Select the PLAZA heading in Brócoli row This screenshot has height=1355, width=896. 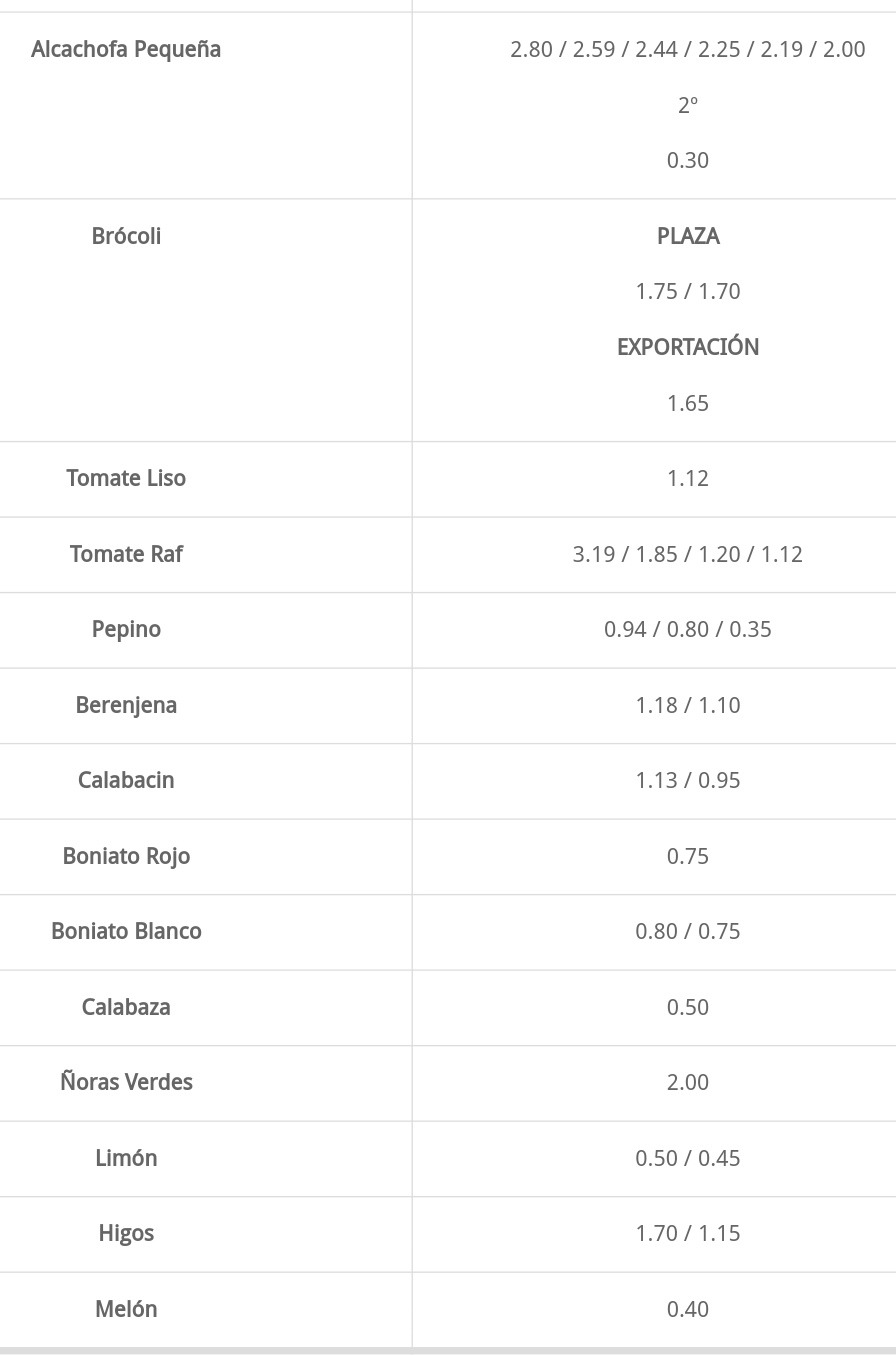click(688, 236)
